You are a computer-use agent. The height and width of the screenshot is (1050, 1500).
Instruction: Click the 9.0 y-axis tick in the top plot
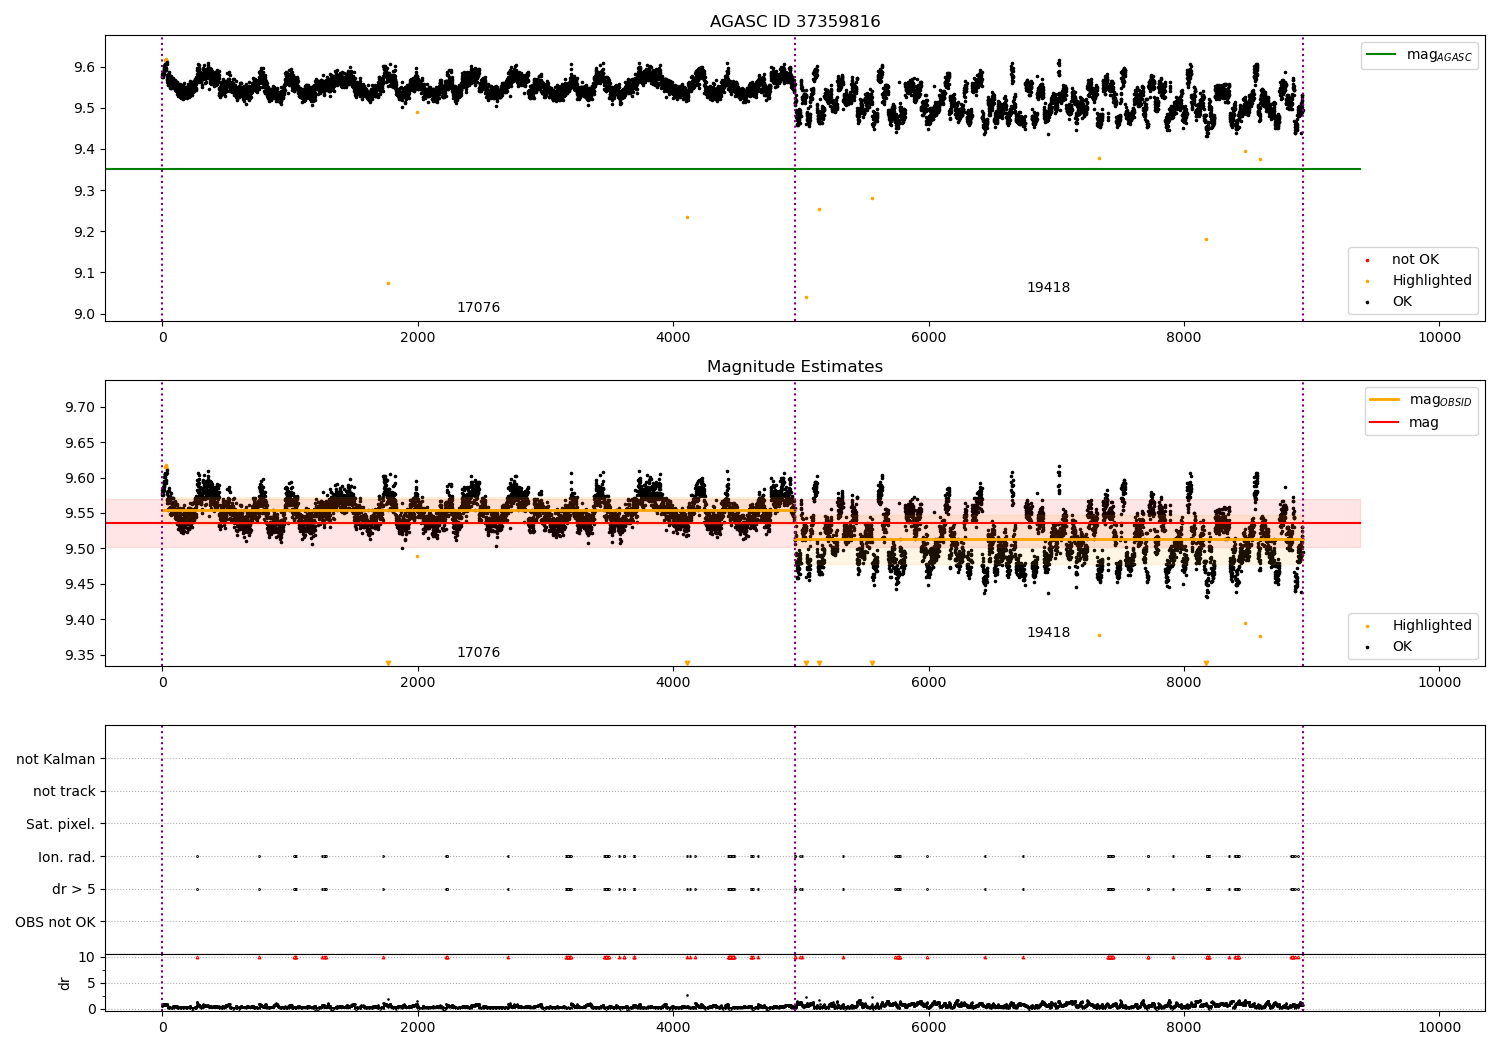tap(83, 314)
